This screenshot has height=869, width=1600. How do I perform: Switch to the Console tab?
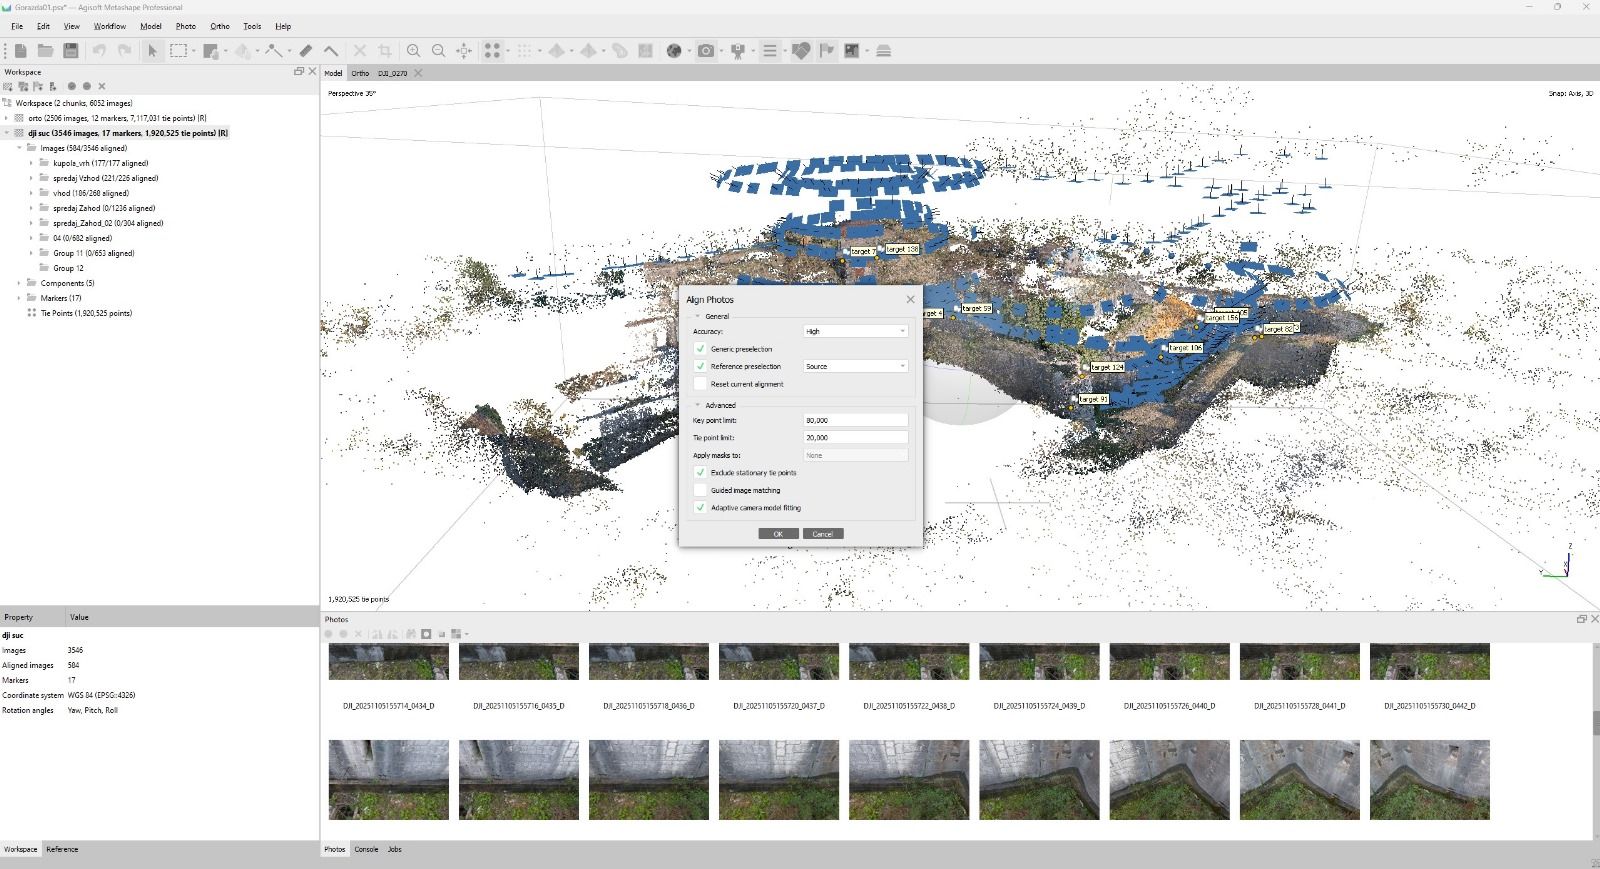pos(366,849)
